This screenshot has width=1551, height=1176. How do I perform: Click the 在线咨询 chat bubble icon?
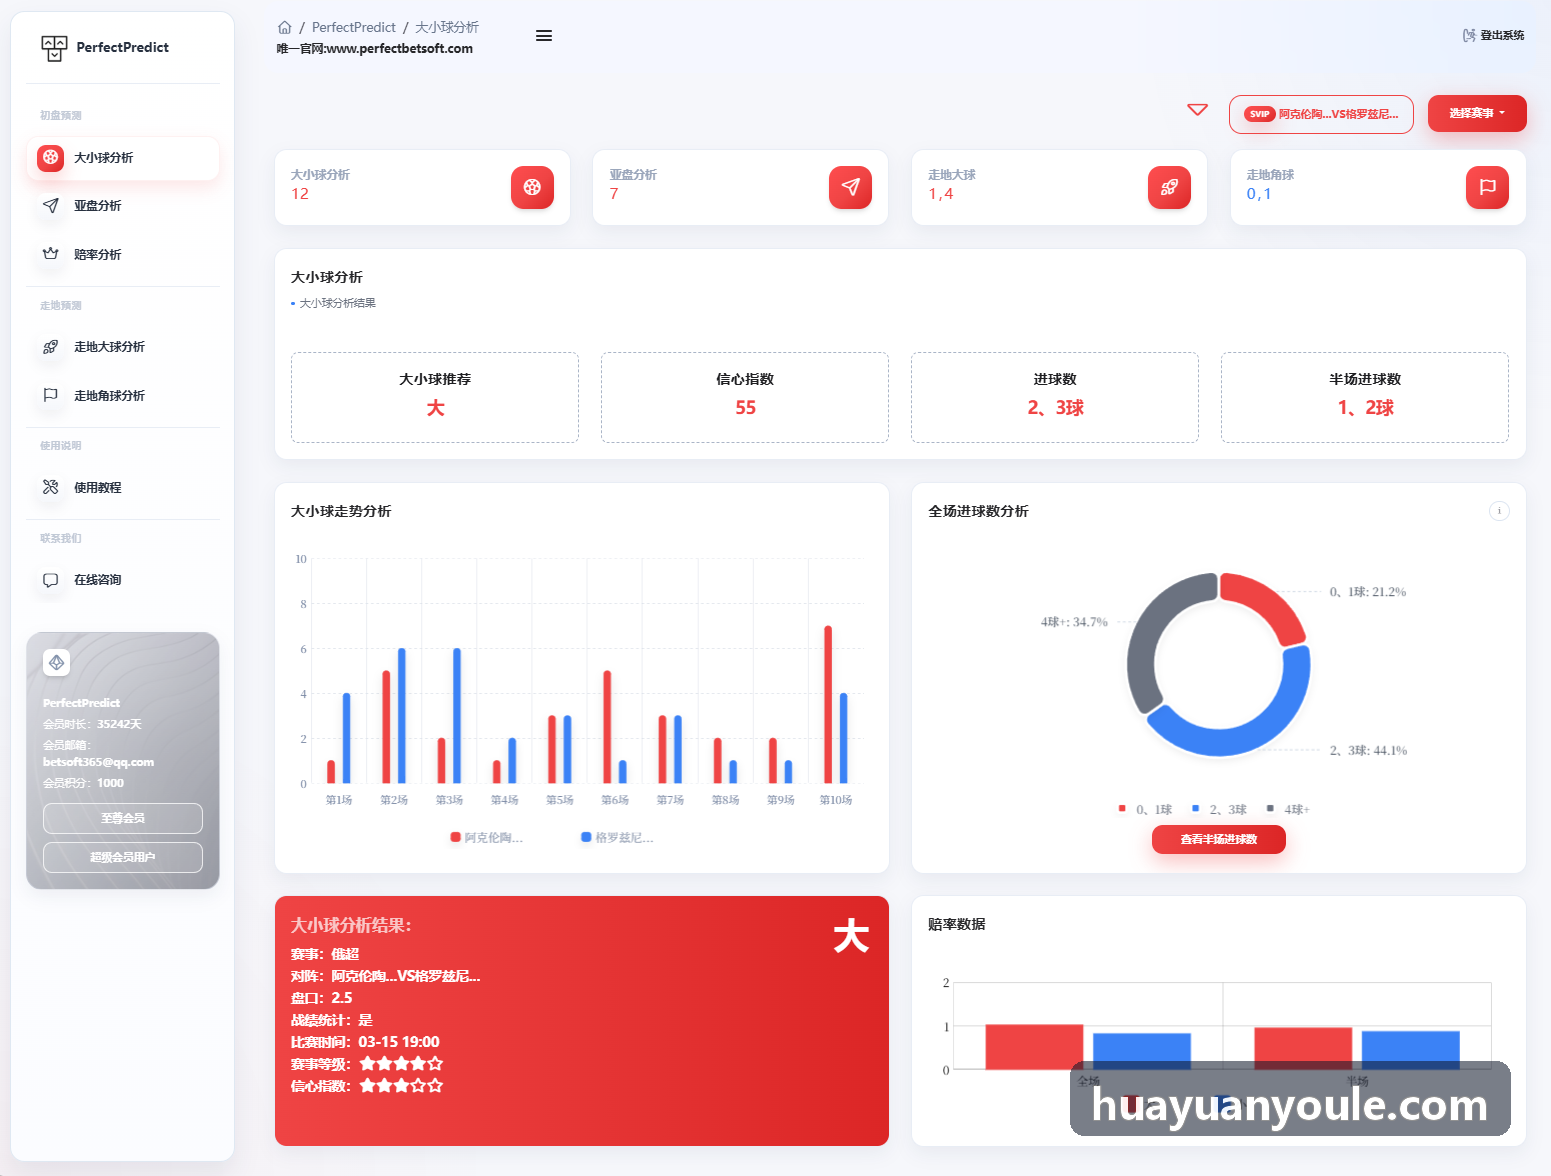pyautogui.click(x=51, y=580)
